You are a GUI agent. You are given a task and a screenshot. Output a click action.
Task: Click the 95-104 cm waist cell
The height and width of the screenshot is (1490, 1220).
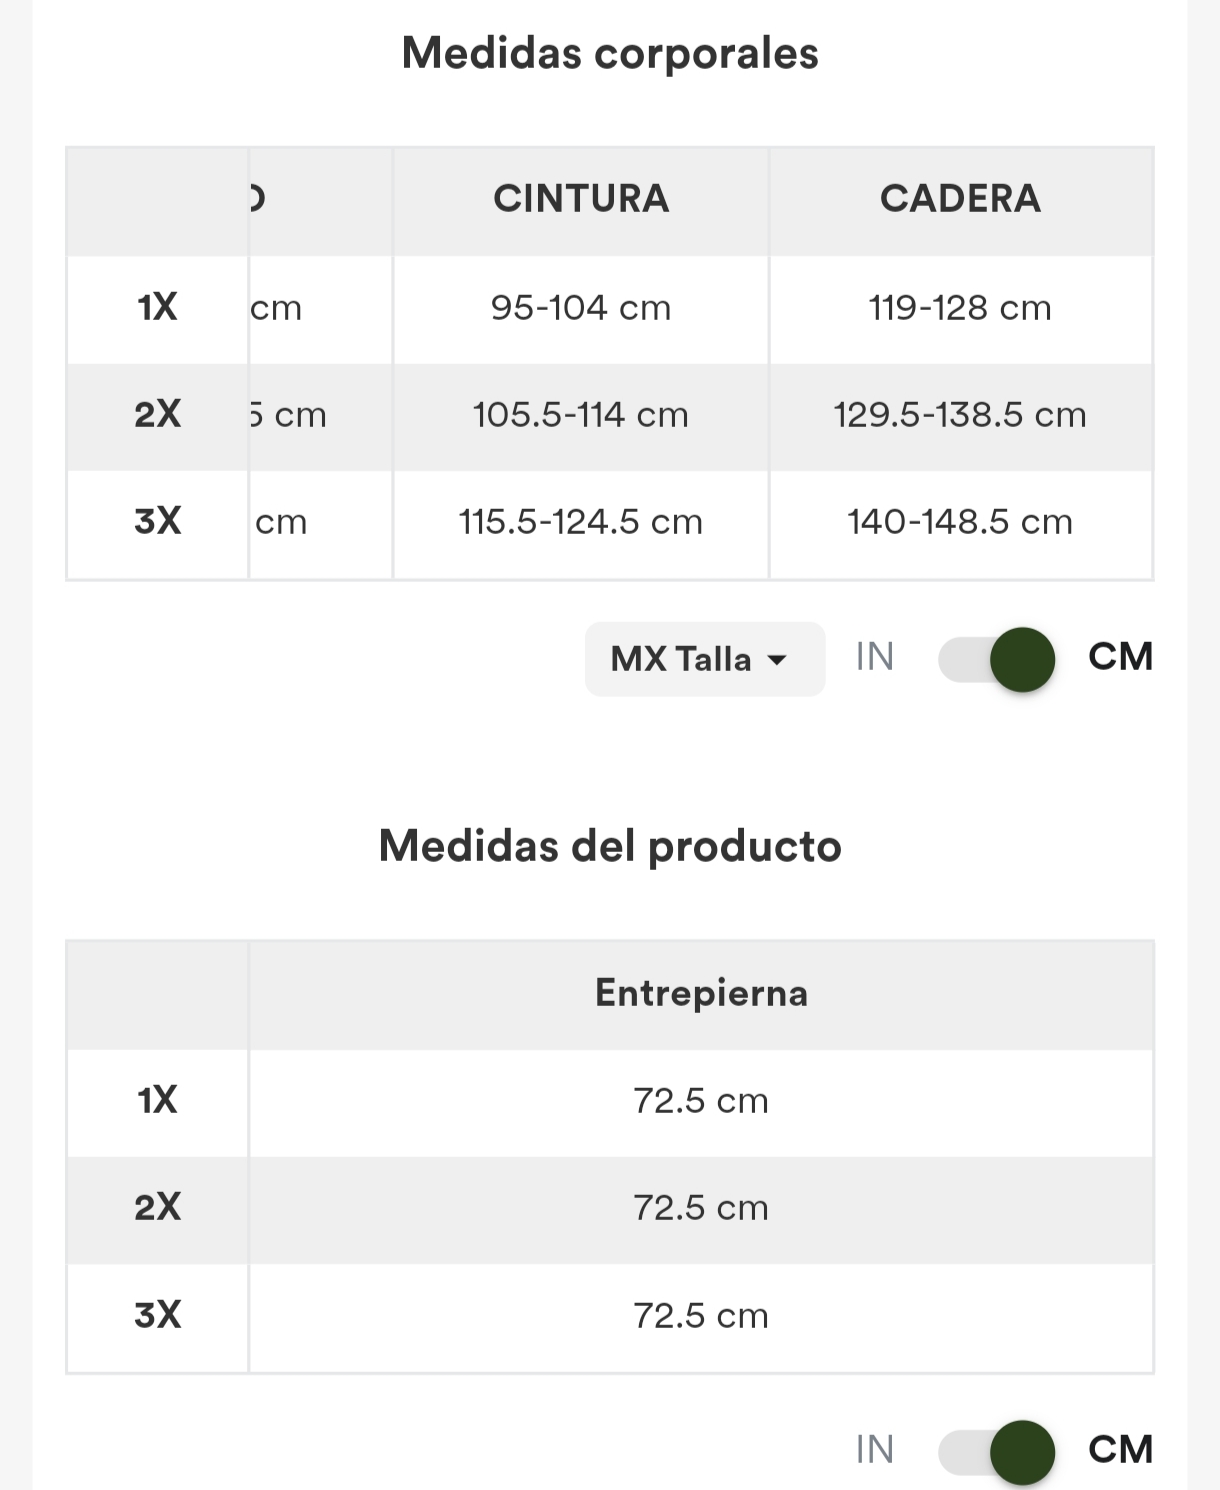[x=581, y=308]
